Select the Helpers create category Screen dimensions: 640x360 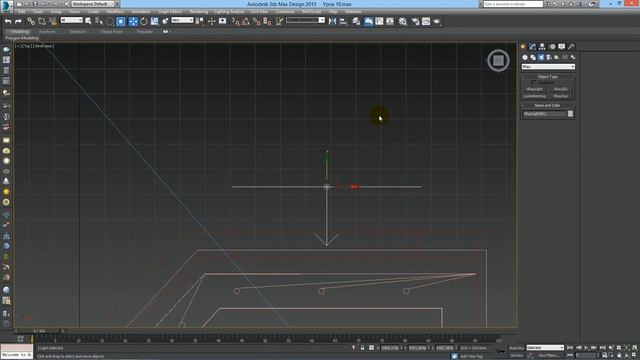click(x=557, y=58)
